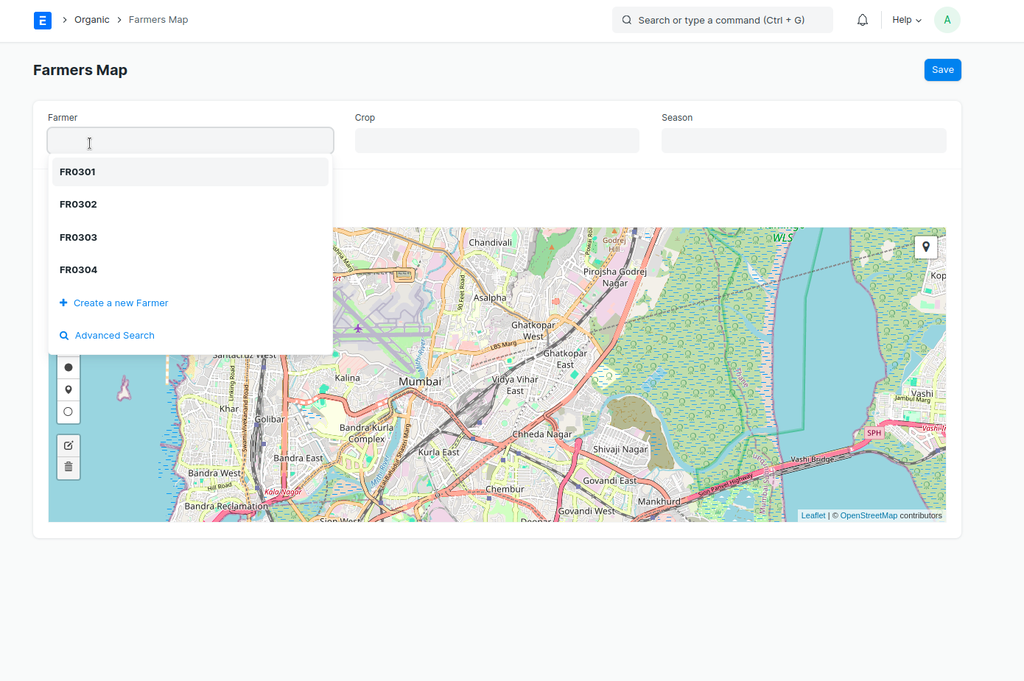1024x681 pixels.
Task: Open Advanced Search for farmers
Action: [114, 336]
